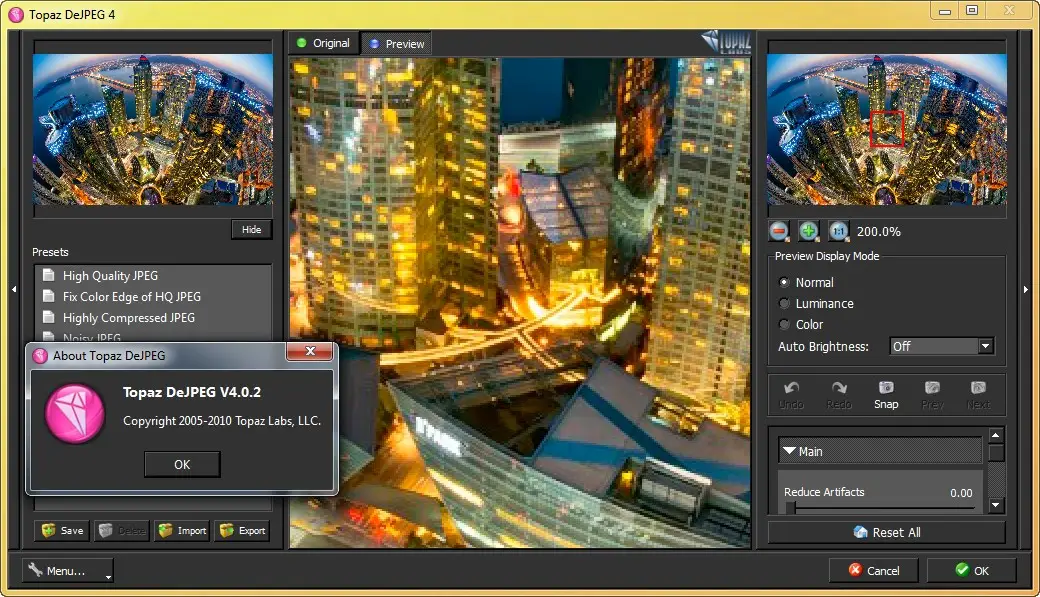The width and height of the screenshot is (1040, 597).
Task: Click the scroll up arrow in settings panel
Action: coord(995,435)
